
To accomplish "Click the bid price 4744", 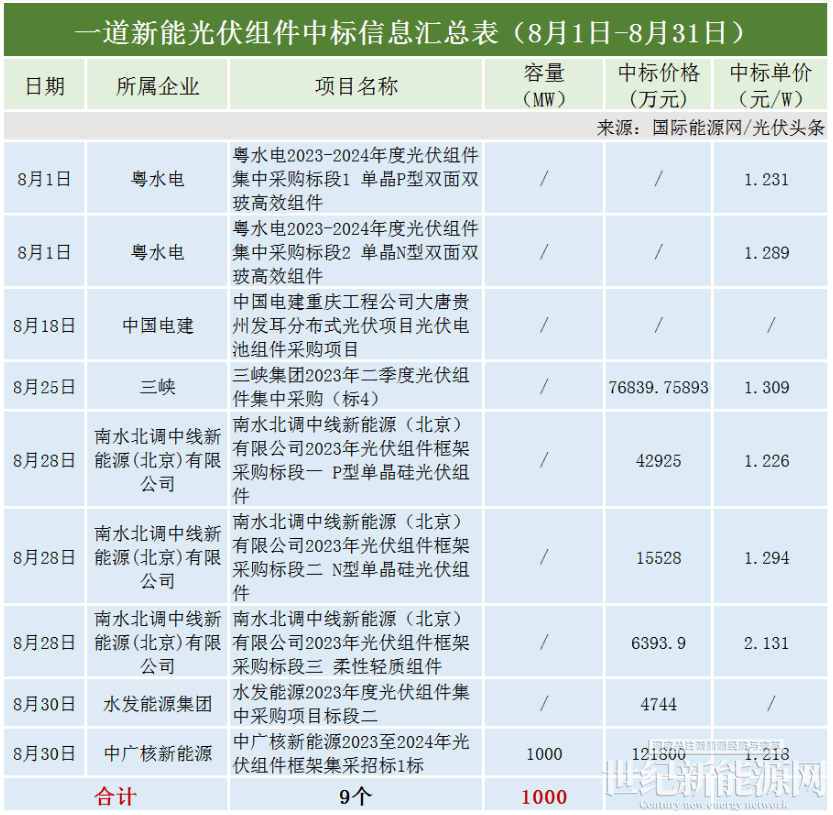I will click(658, 704).
